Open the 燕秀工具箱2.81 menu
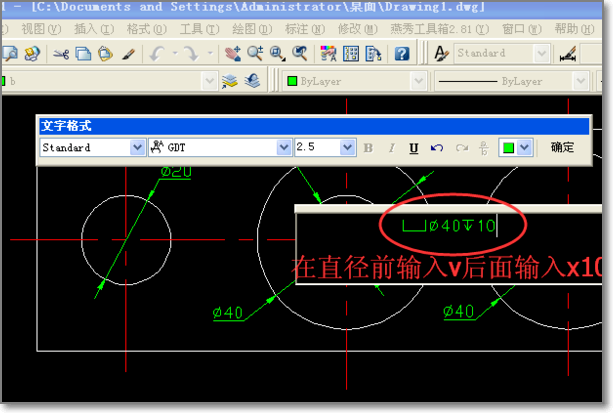Image resolution: width=613 pixels, height=413 pixels. click(x=440, y=29)
